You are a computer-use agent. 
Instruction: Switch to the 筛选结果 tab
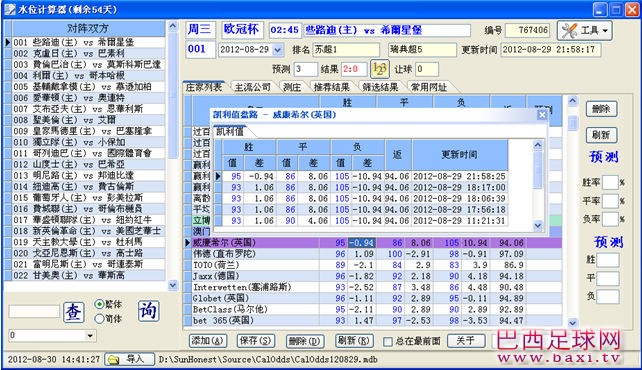coord(380,87)
